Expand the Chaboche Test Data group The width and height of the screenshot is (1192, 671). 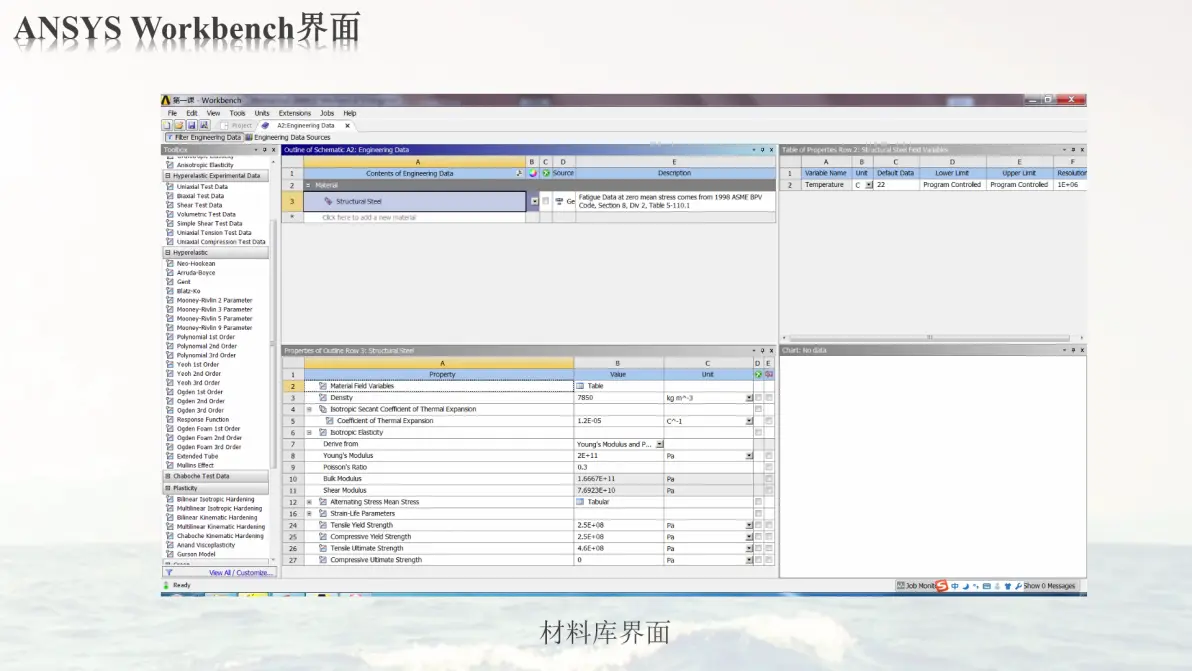pos(168,476)
